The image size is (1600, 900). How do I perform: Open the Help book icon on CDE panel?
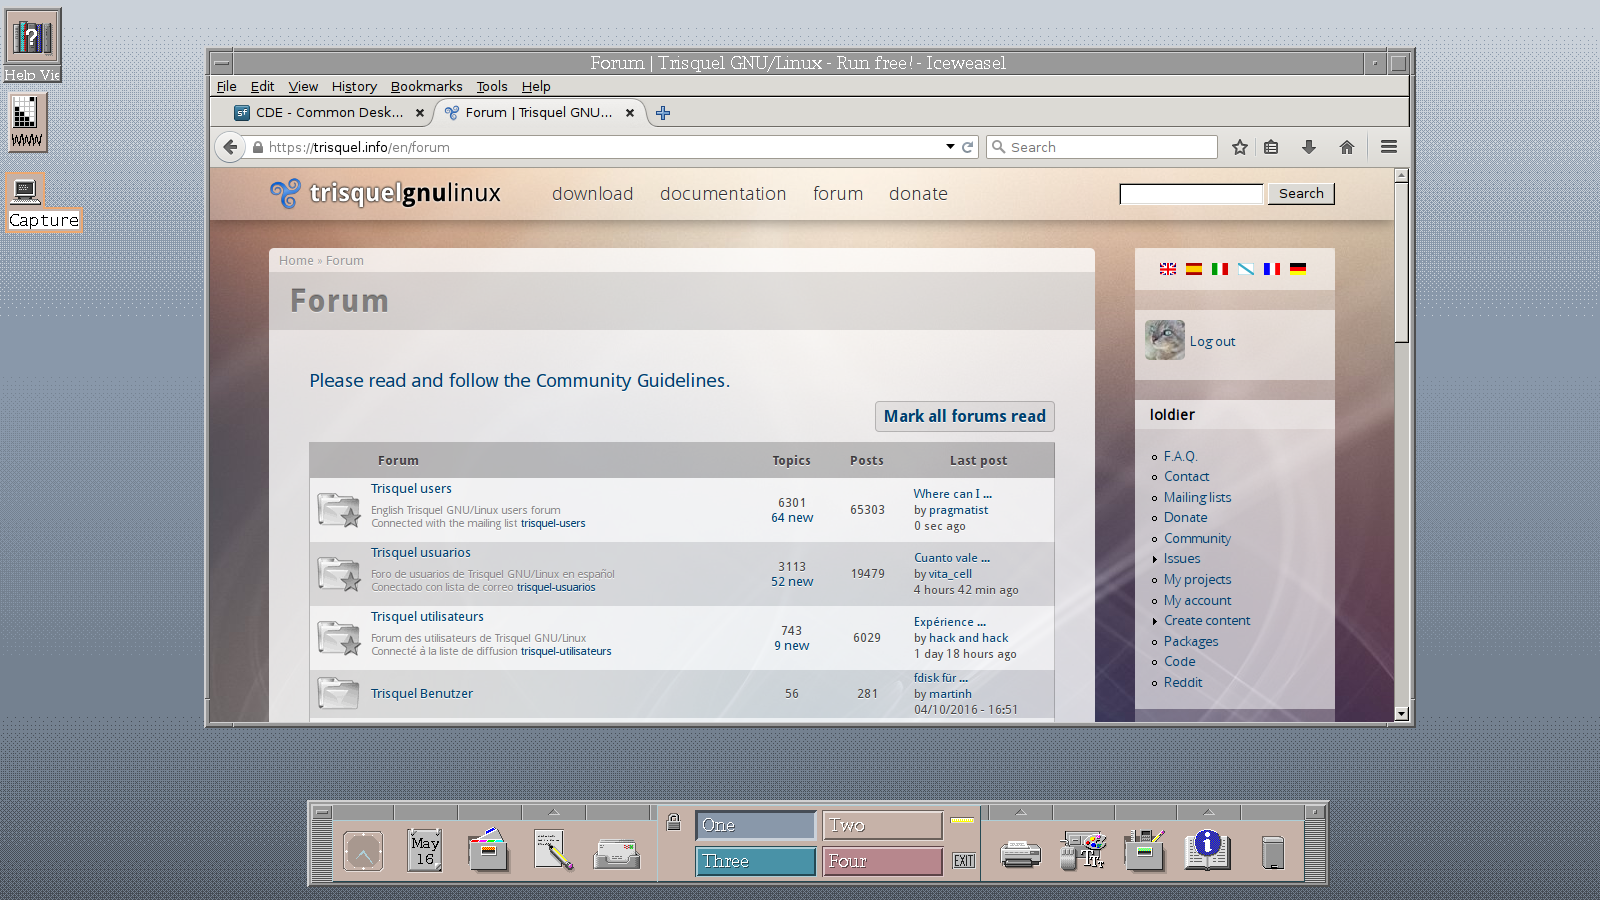pyautogui.click(x=1207, y=852)
